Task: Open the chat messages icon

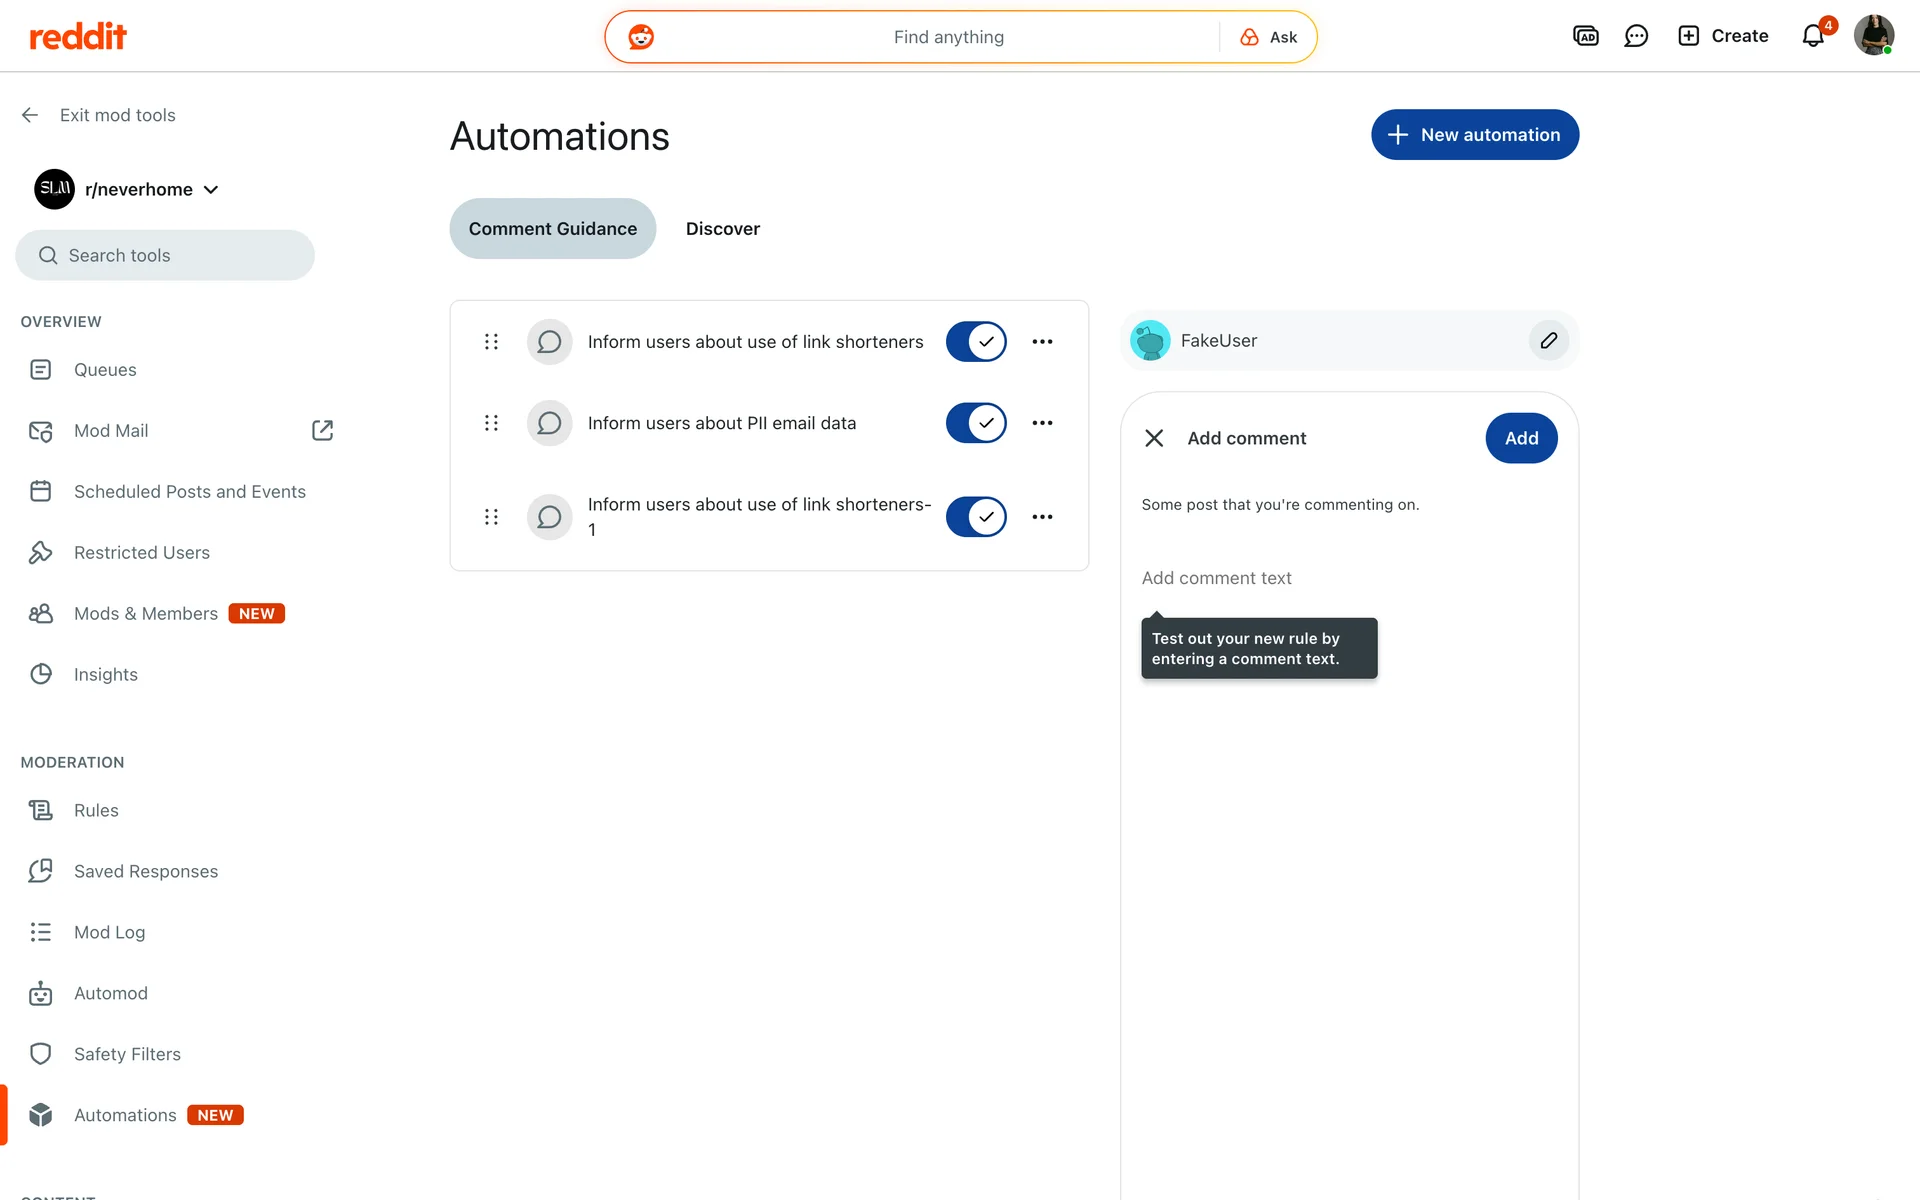Action: pos(1636,36)
